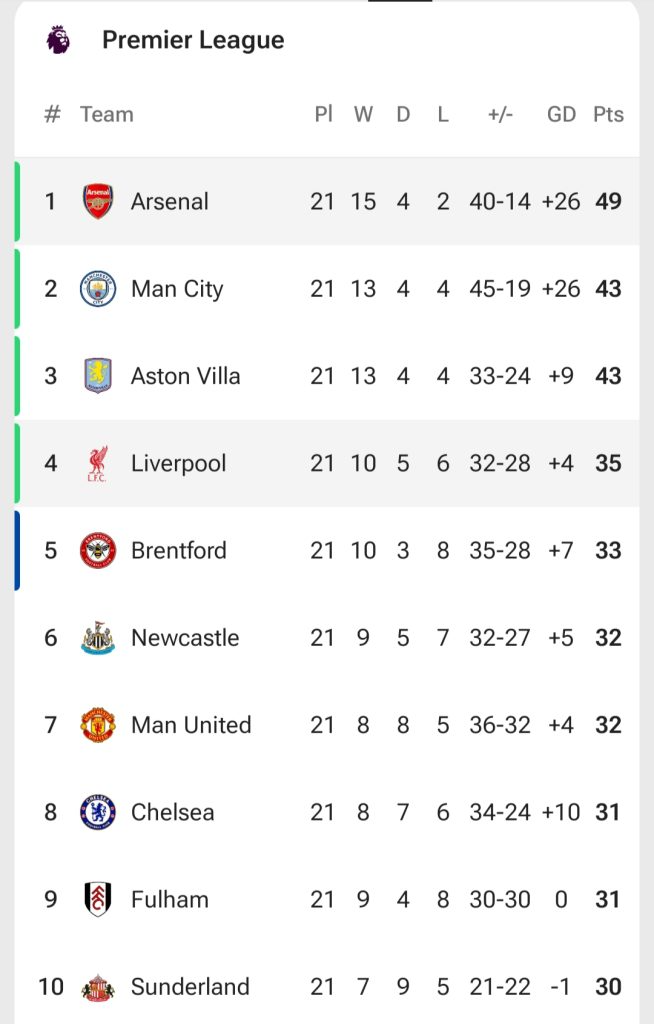The width and height of the screenshot is (654, 1024).
Task: Sort table by Pts column header
Action: coord(608,114)
